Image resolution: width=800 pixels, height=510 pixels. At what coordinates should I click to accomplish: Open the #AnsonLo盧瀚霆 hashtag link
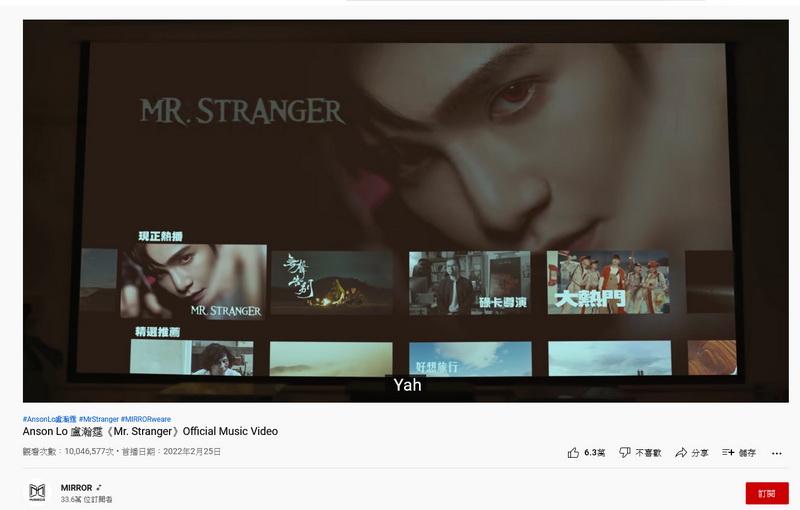click(x=49, y=419)
